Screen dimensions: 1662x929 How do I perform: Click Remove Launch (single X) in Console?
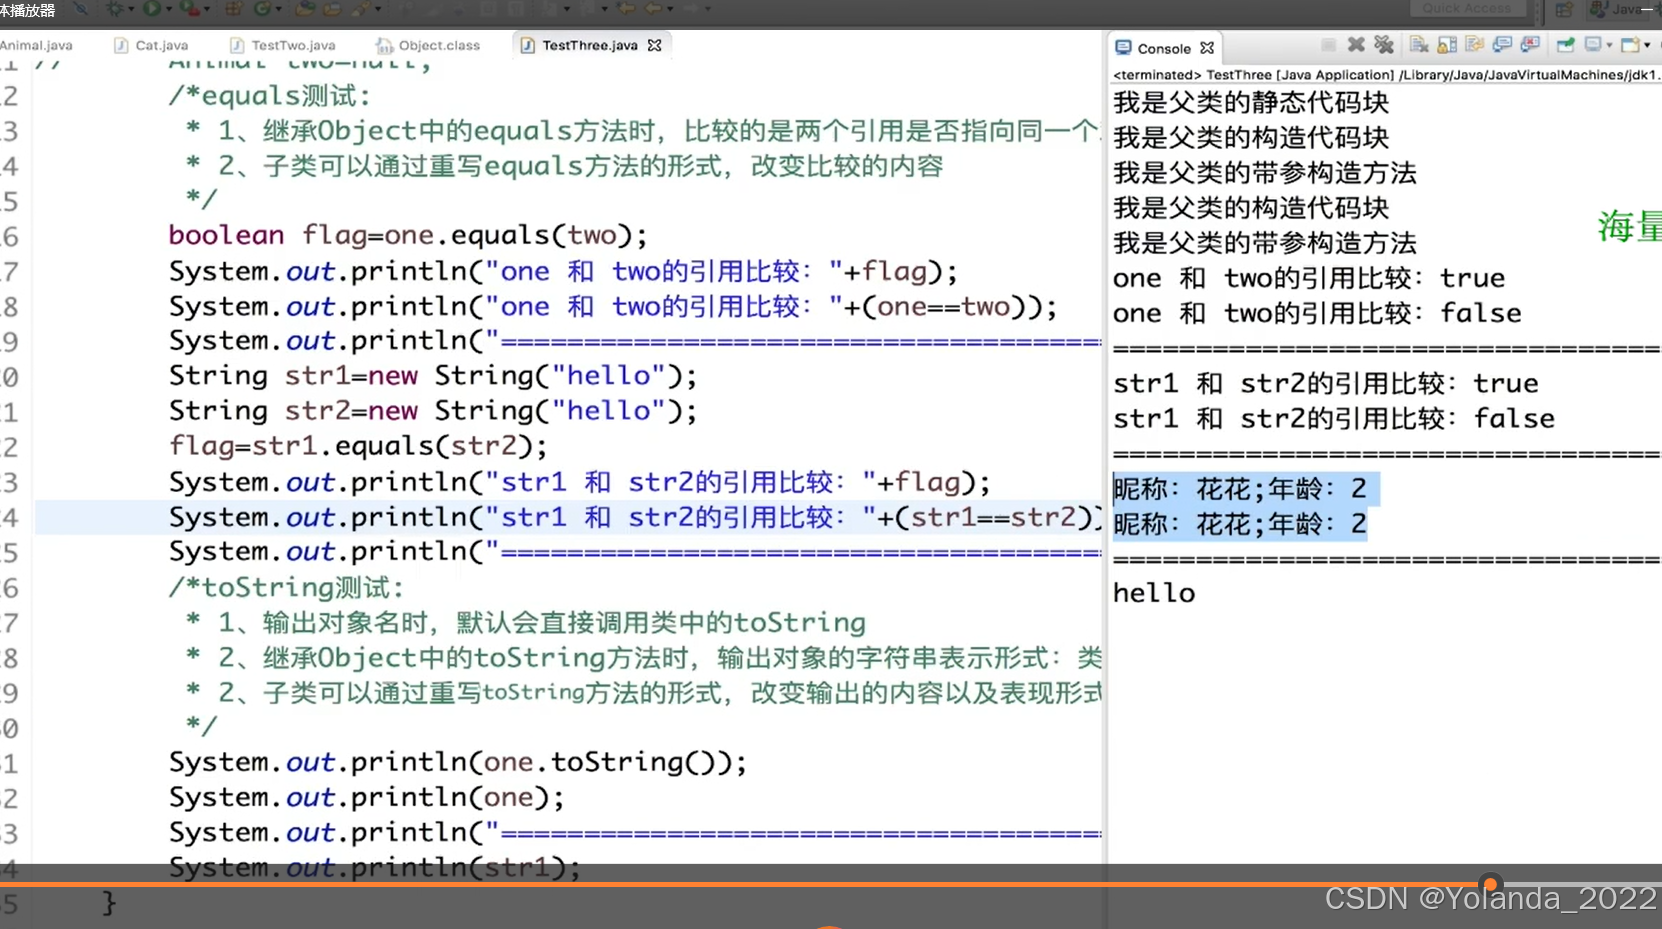(x=1356, y=45)
